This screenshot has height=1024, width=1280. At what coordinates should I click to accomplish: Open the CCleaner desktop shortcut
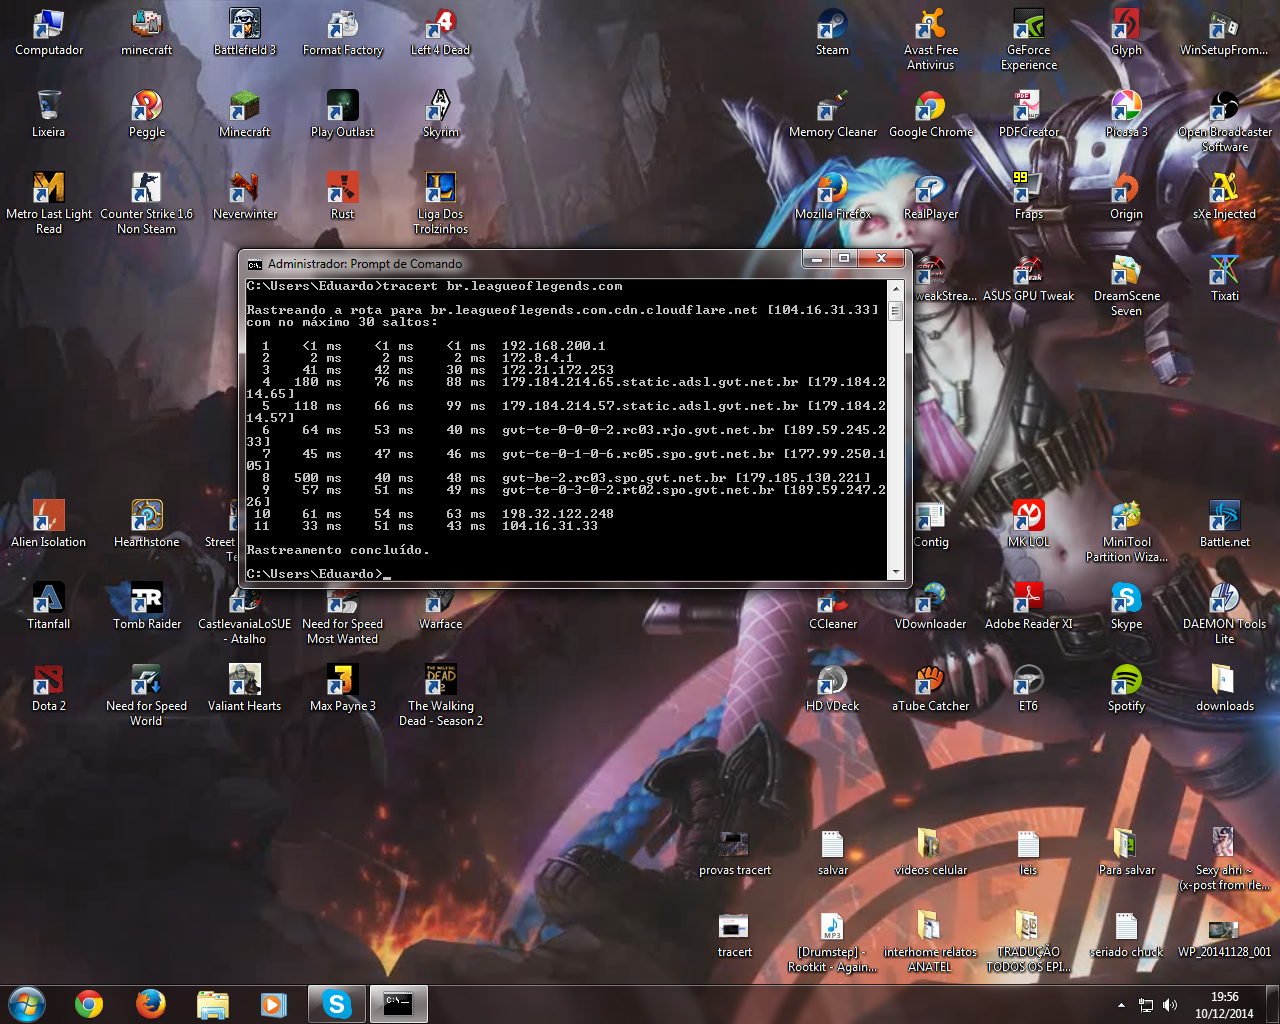(833, 607)
